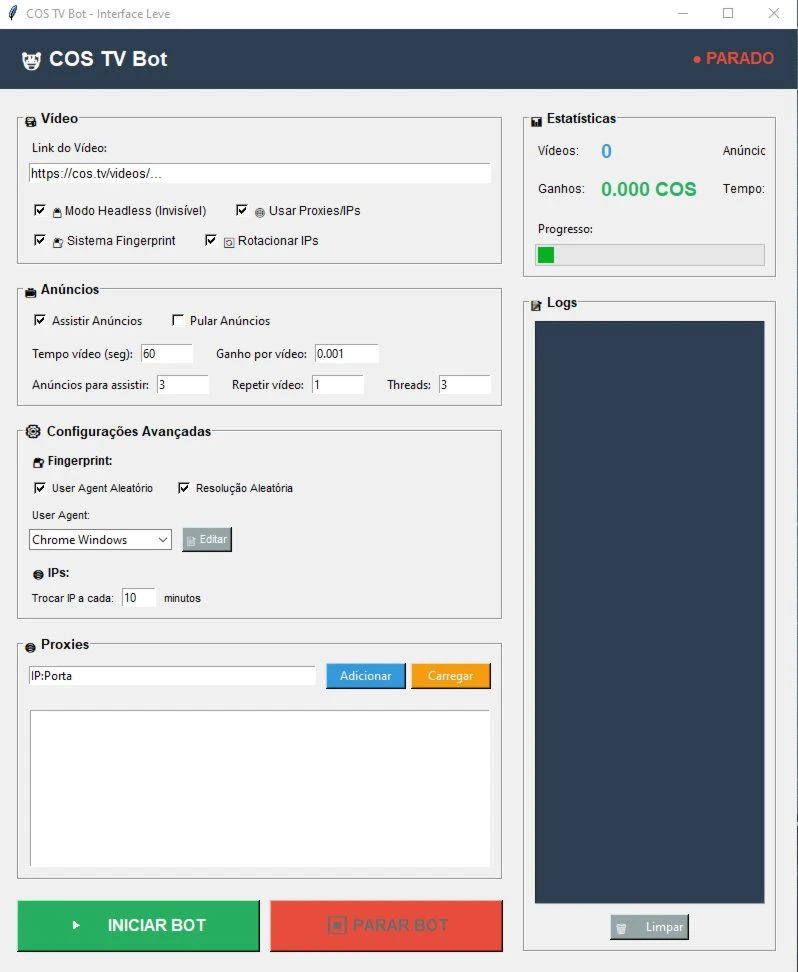Click the Threads input field

[x=464, y=385]
